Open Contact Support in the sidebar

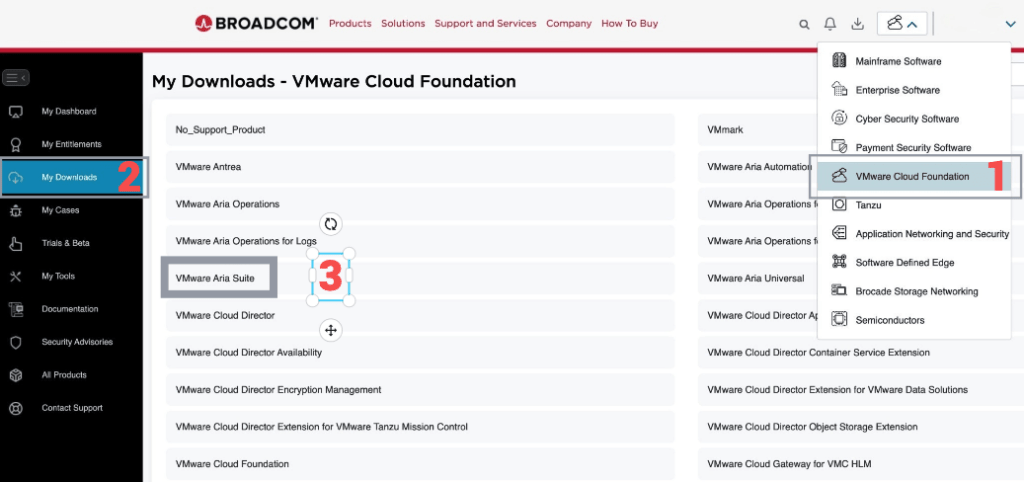click(73, 408)
